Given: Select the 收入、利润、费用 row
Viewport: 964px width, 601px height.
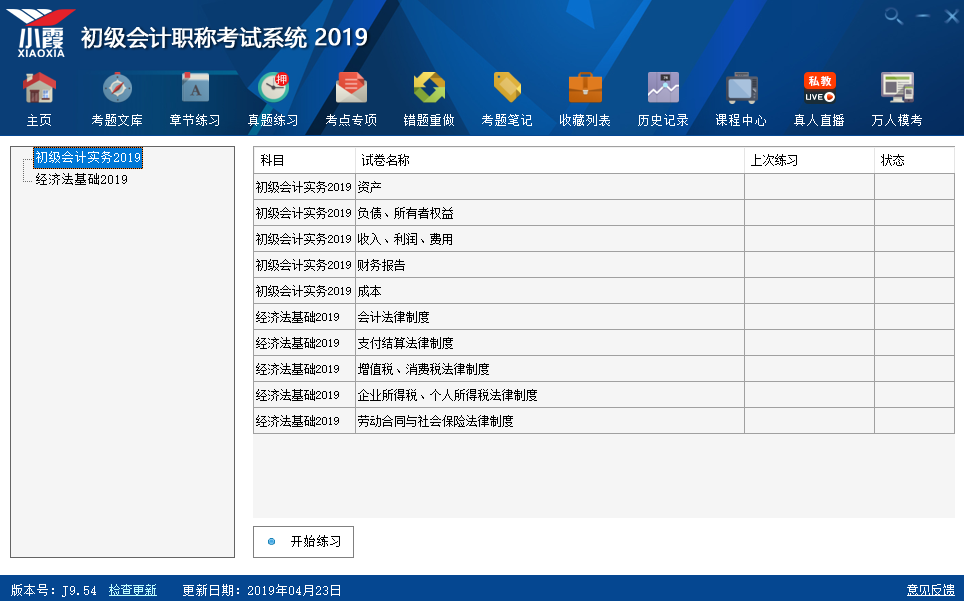Looking at the screenshot, I should [x=604, y=238].
